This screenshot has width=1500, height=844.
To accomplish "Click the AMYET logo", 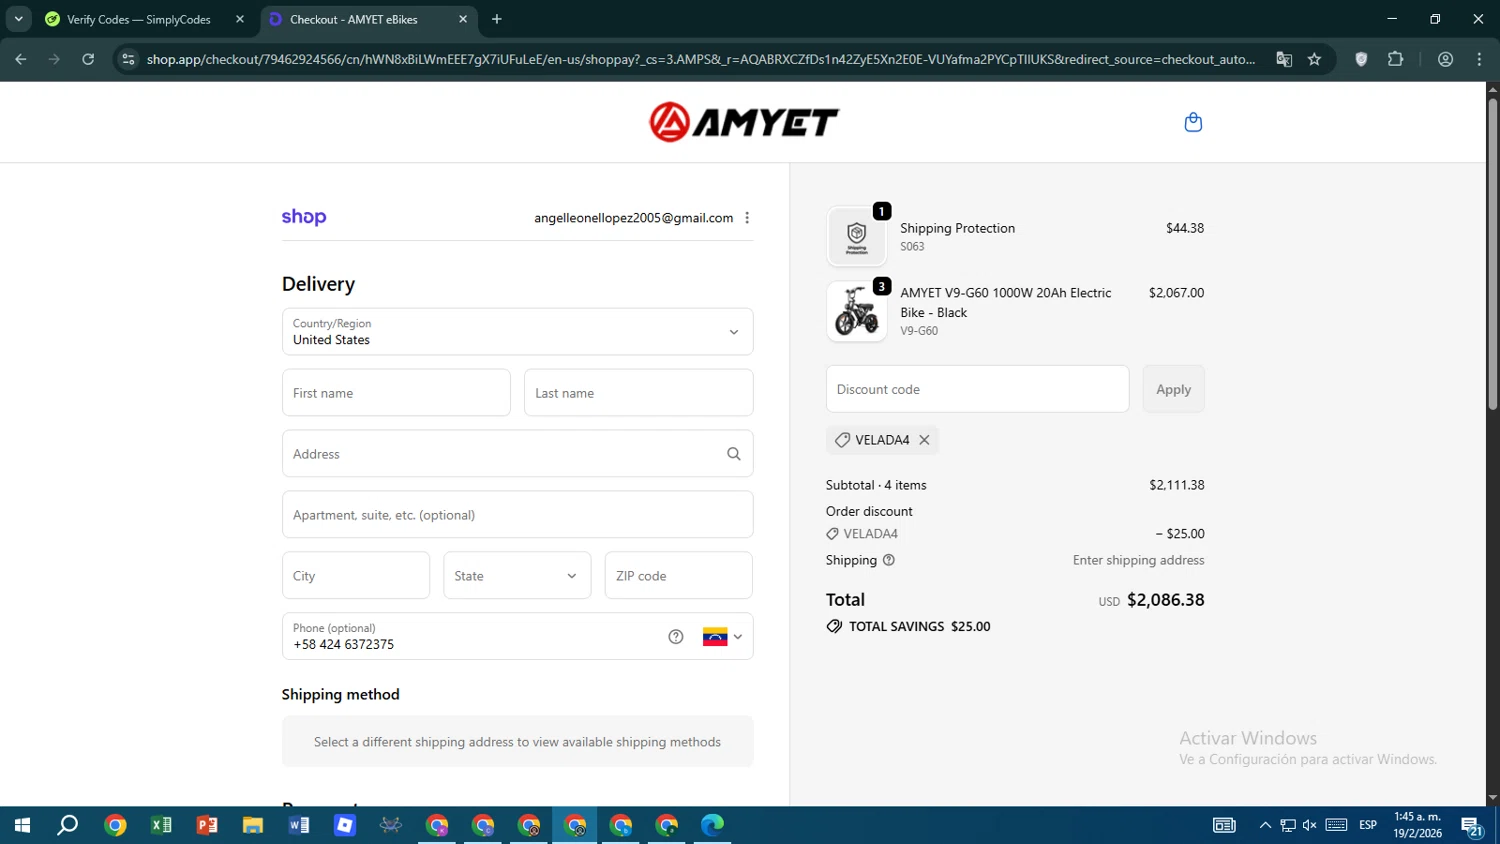I will point(744,122).
